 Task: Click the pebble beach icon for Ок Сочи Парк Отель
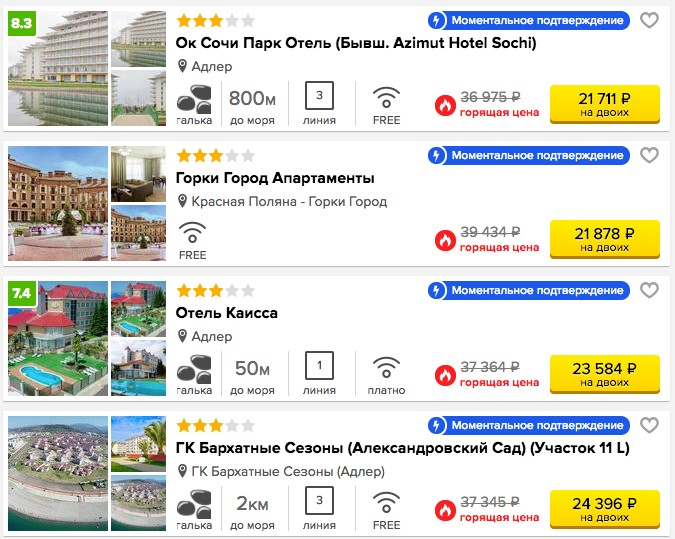194,99
